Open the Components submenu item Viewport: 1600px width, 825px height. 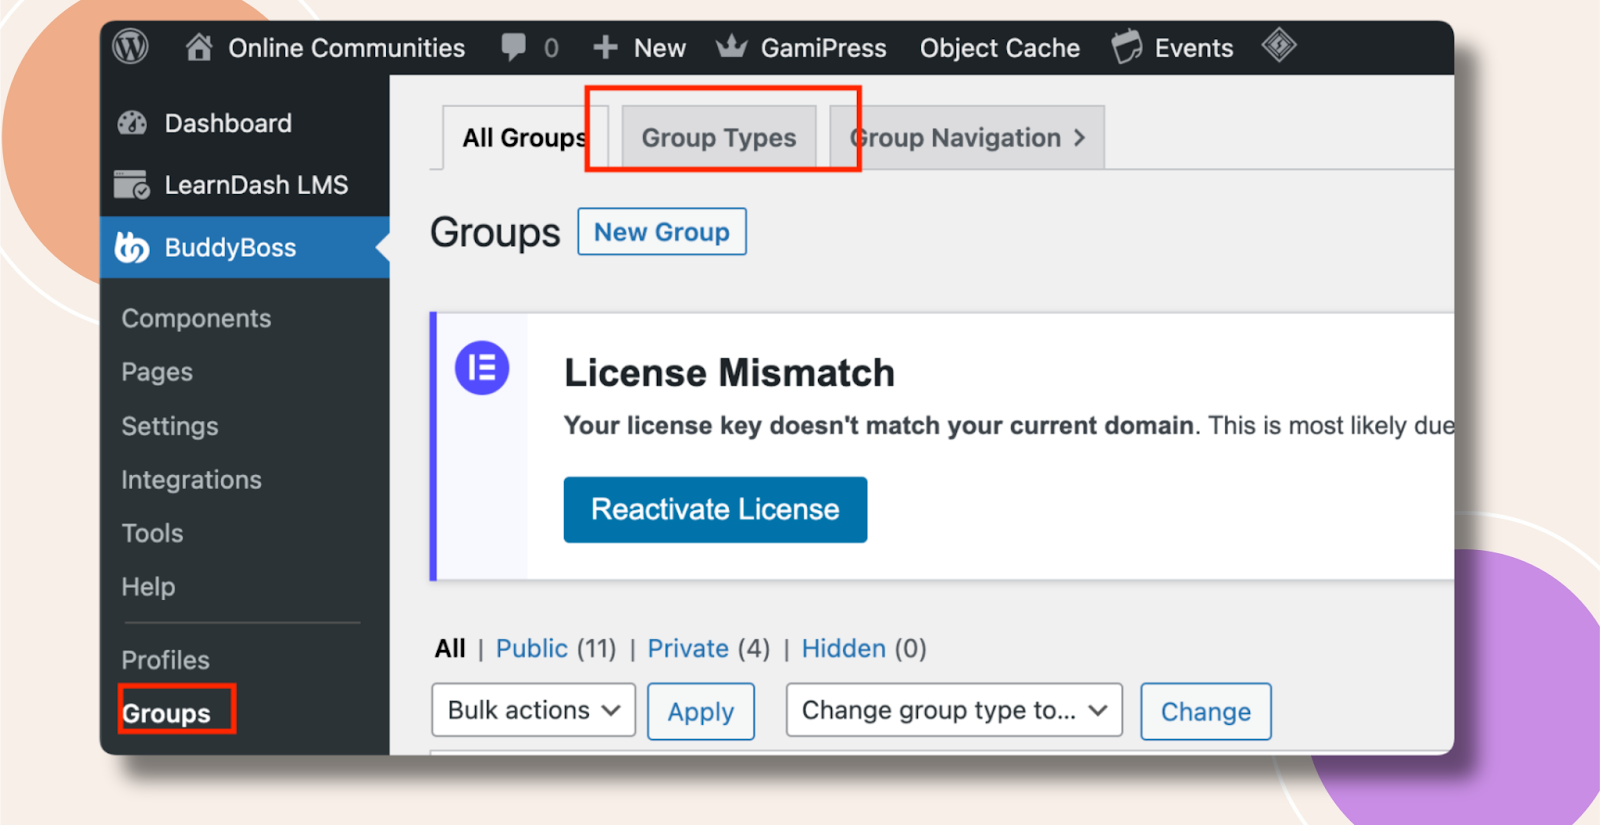tap(196, 318)
